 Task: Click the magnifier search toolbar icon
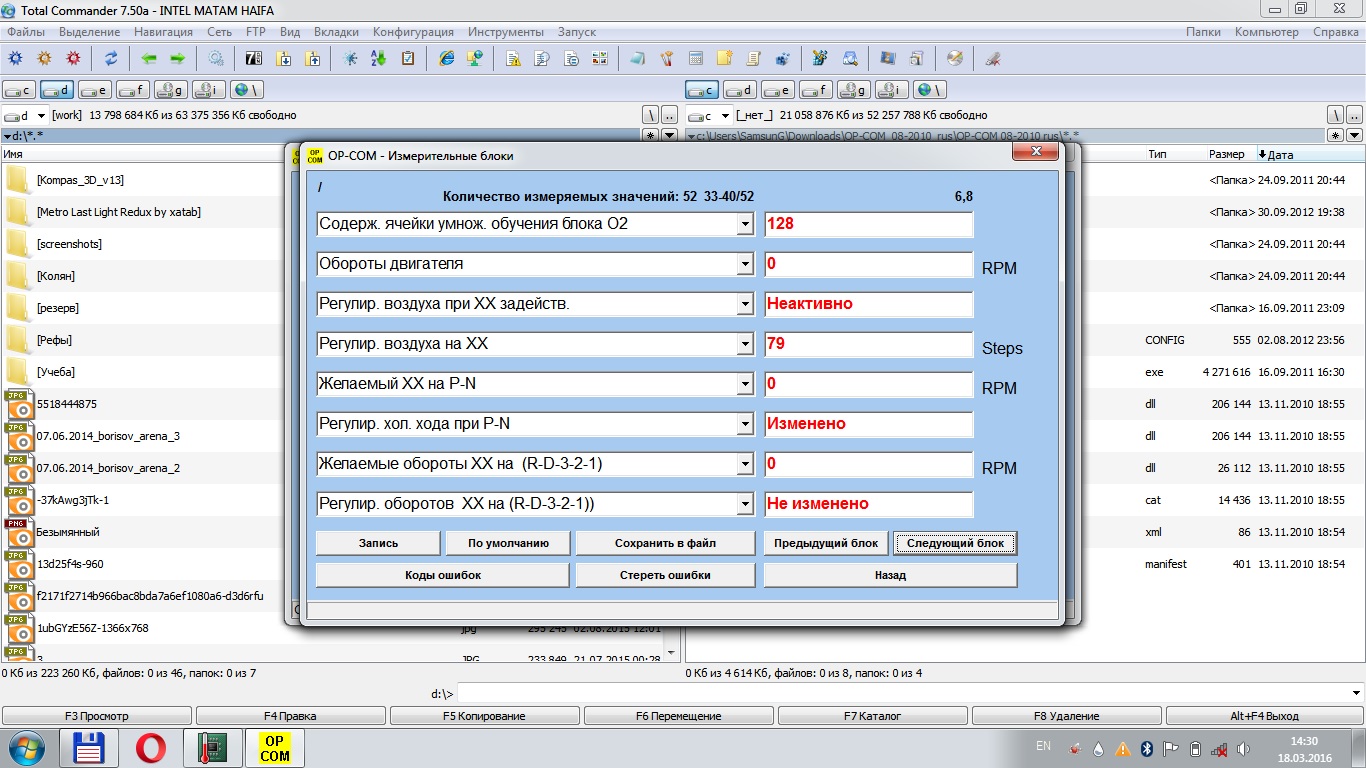[x=849, y=58]
